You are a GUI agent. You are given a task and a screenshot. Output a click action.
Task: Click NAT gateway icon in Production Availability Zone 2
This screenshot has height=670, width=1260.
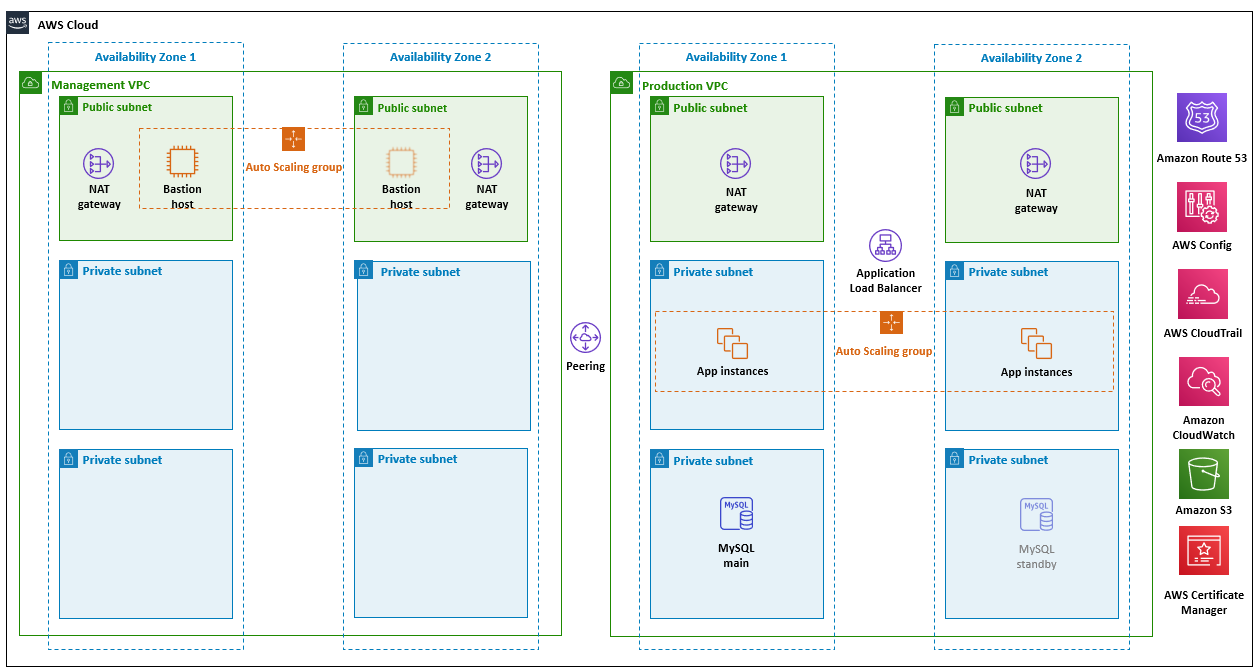1036,164
